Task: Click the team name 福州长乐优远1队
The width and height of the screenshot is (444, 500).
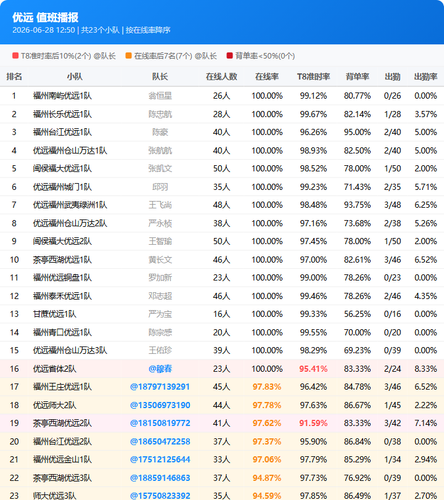Action: pos(62,114)
